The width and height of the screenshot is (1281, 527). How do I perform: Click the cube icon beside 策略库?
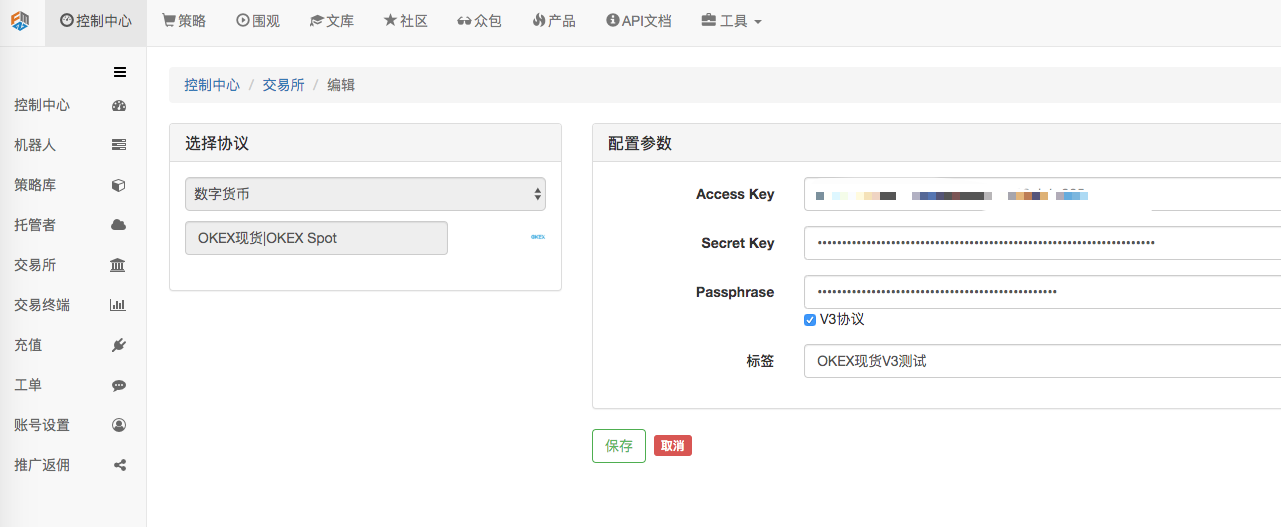[x=119, y=185]
